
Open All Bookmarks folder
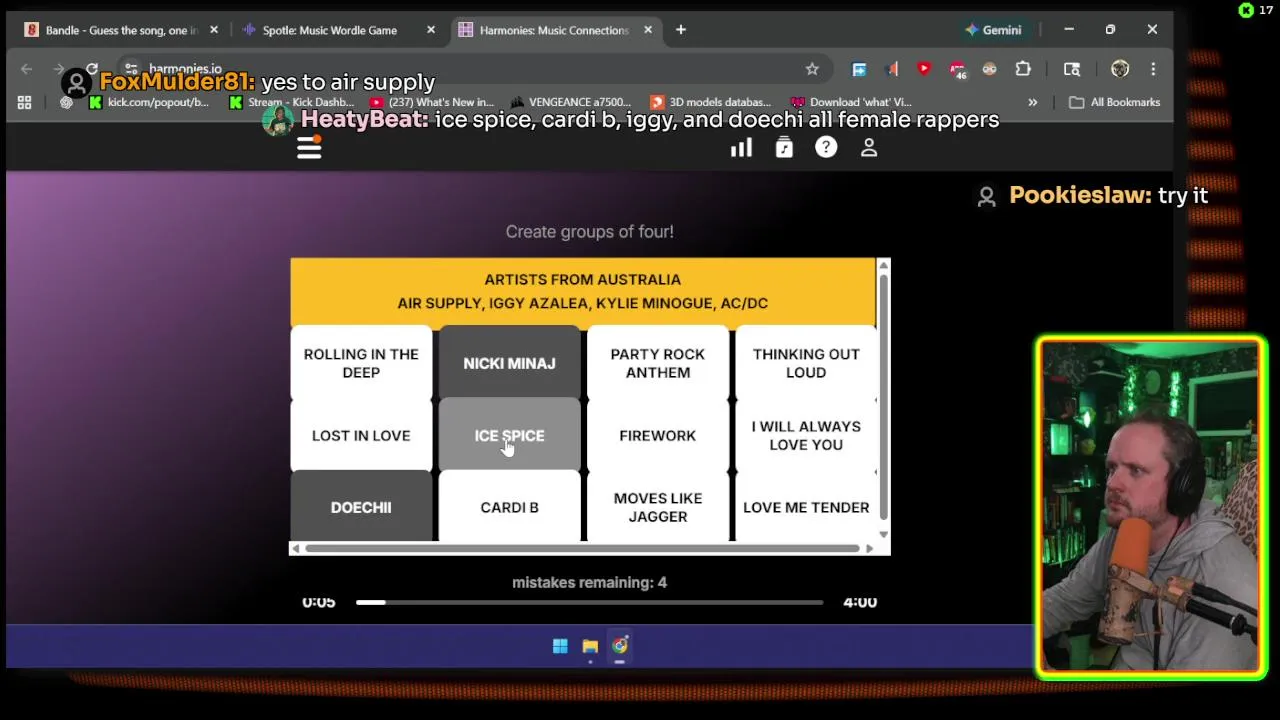pos(1115,102)
